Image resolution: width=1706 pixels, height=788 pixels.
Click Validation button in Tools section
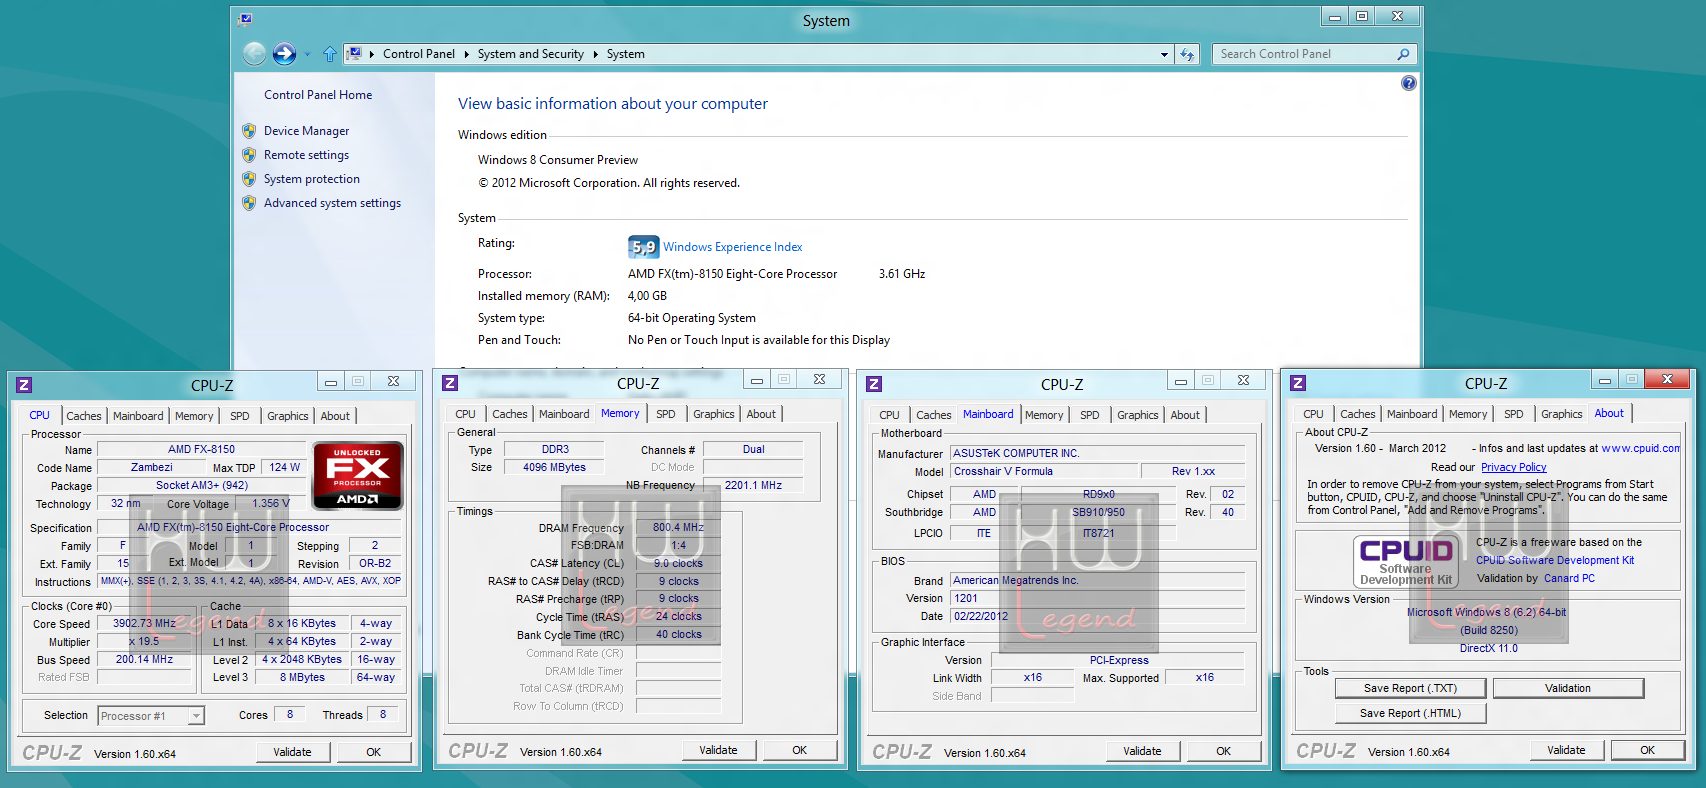1568,688
